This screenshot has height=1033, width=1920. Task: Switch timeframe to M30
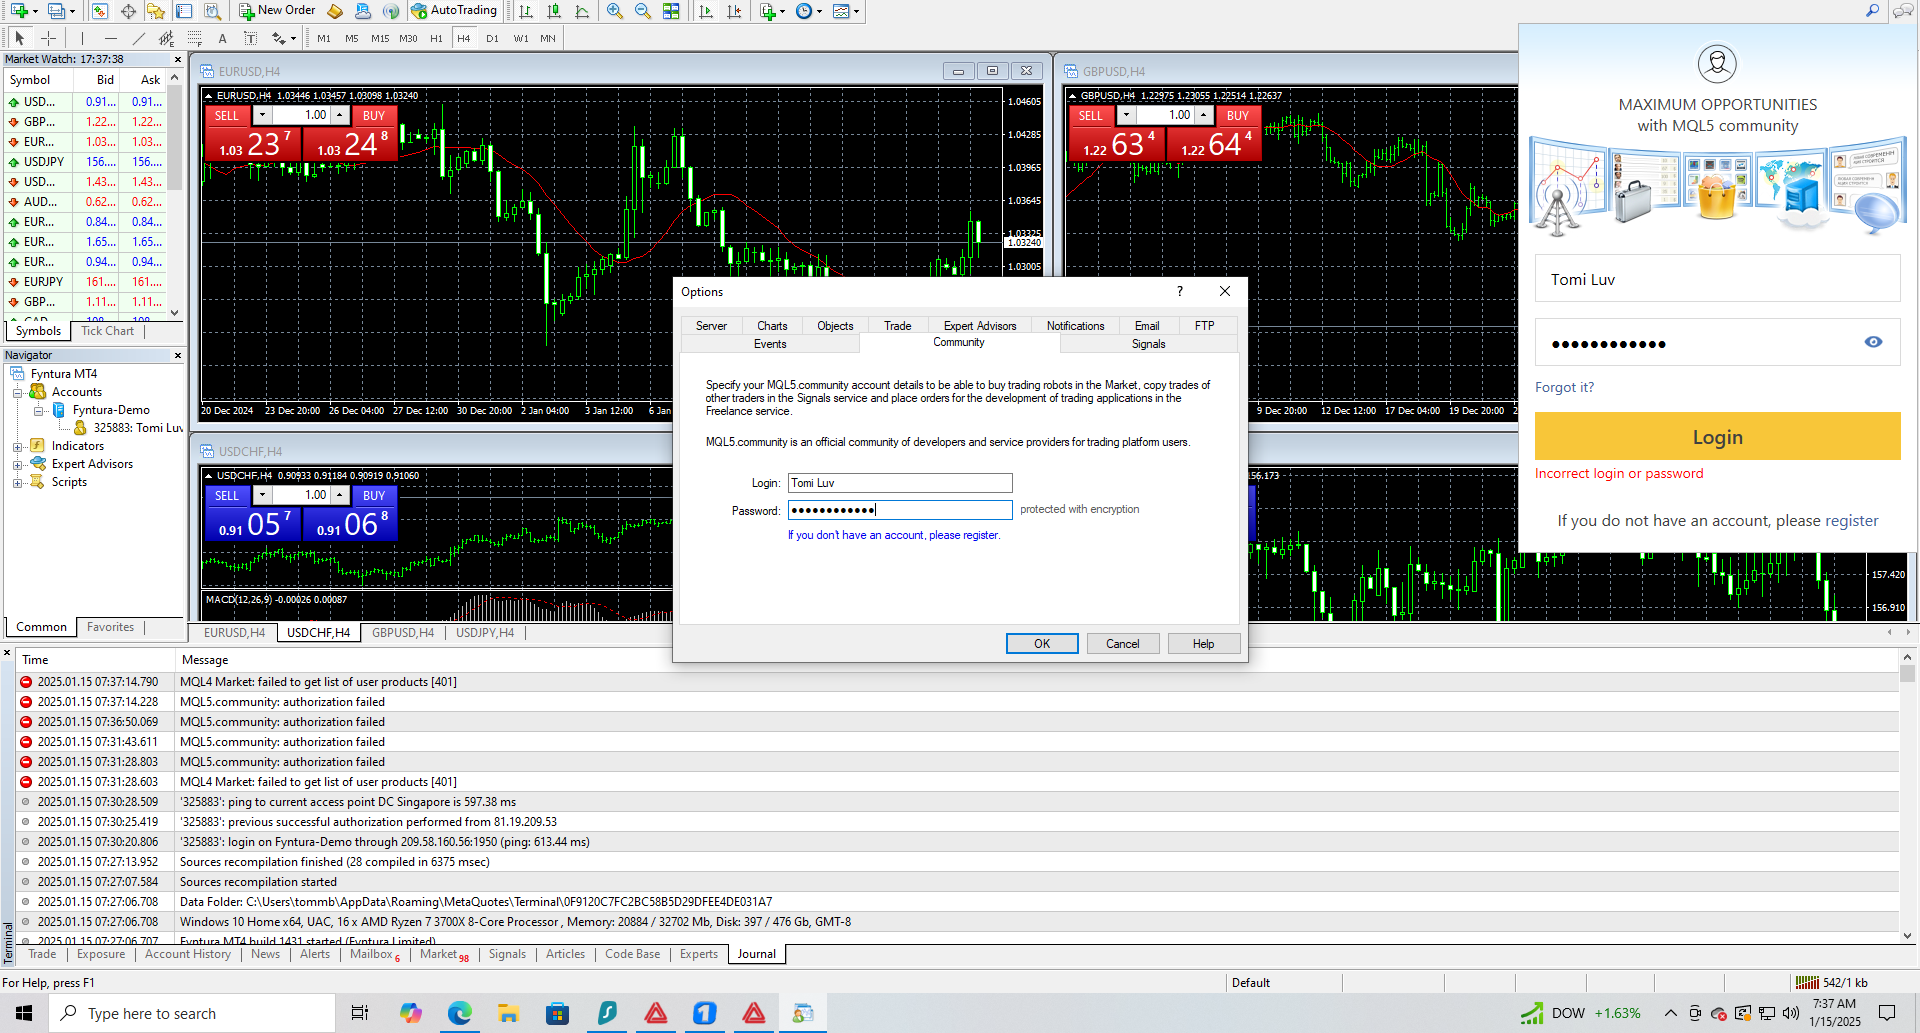point(408,38)
